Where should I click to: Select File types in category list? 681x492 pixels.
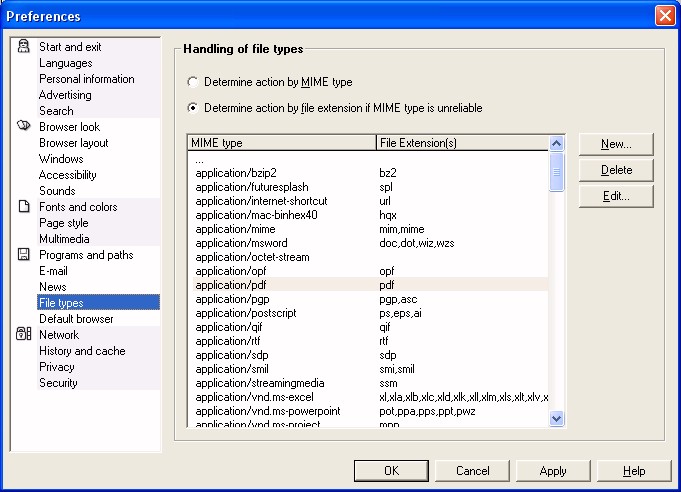click(98, 303)
